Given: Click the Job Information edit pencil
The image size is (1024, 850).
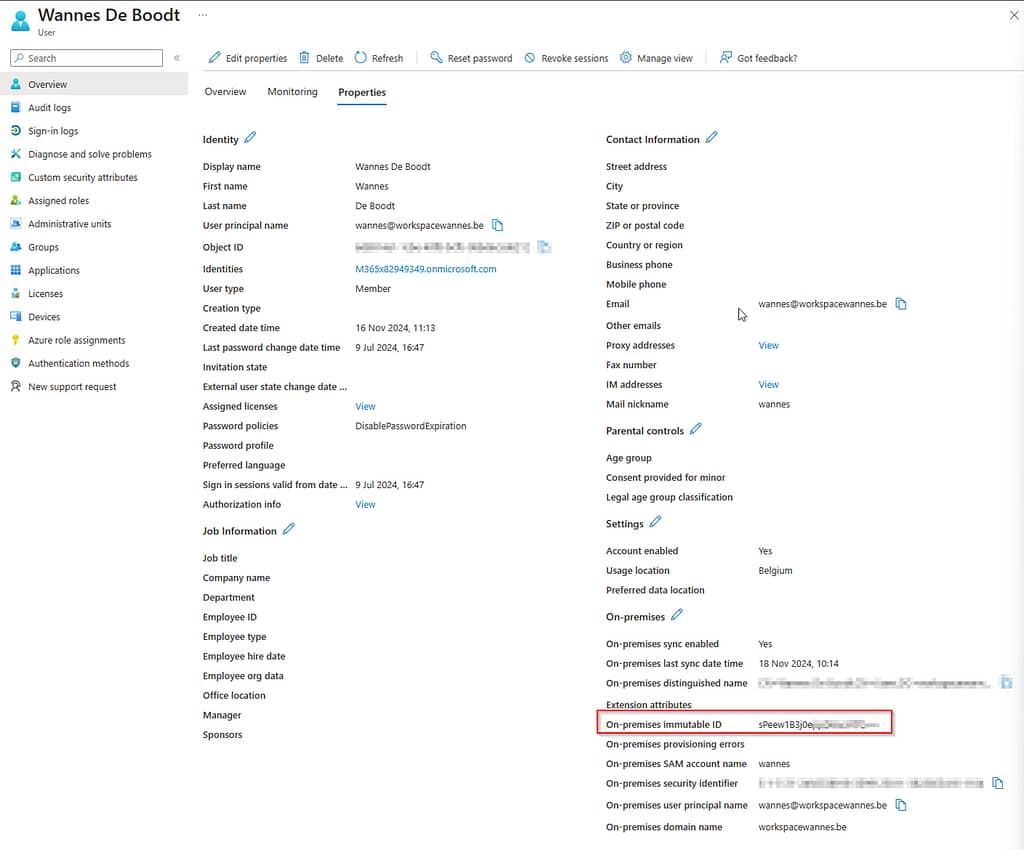Looking at the screenshot, I should tap(289, 529).
